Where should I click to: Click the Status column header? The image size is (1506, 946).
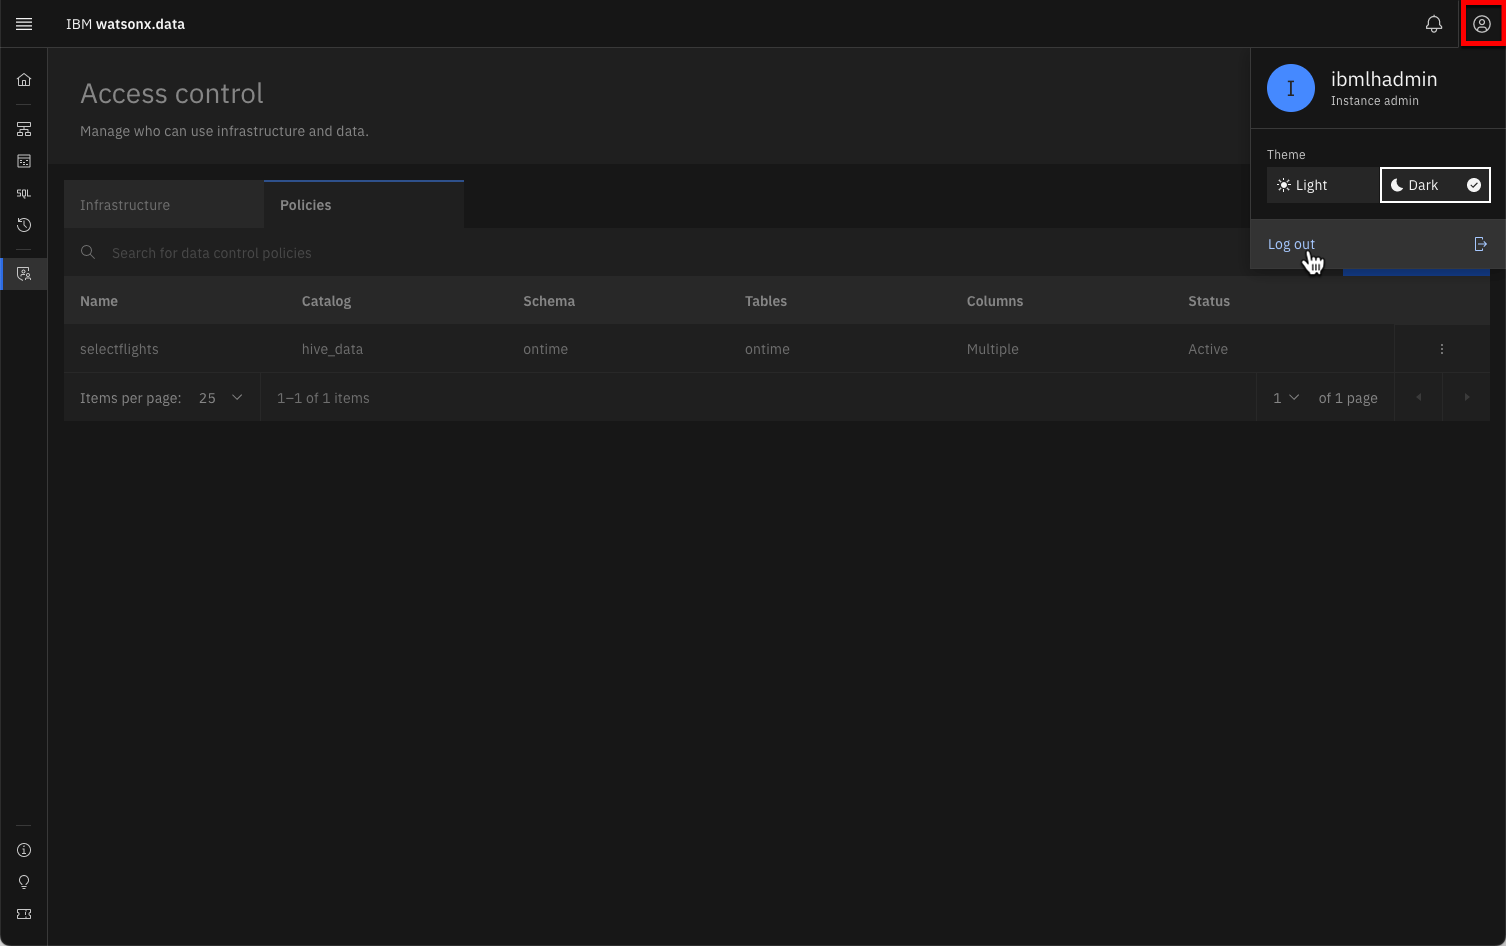point(1209,301)
